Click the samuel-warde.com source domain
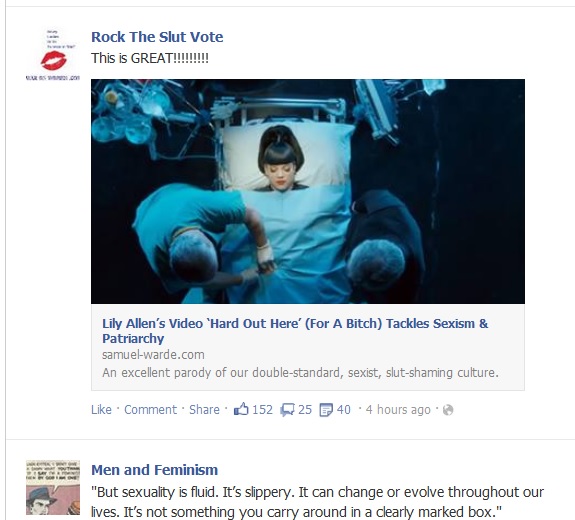 tap(153, 355)
